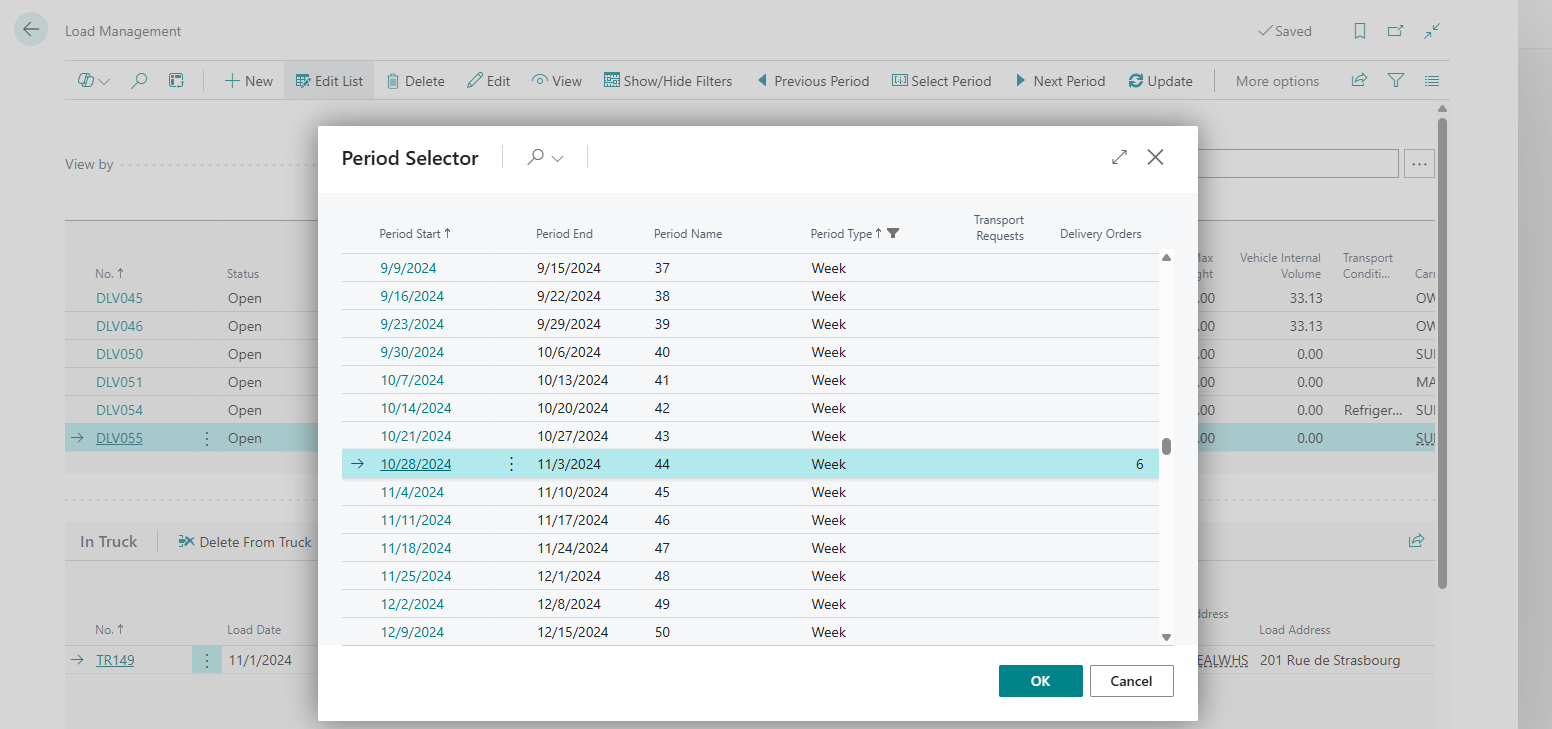This screenshot has height=729, width=1552.
Task: Open More options menu
Action: click(1277, 81)
